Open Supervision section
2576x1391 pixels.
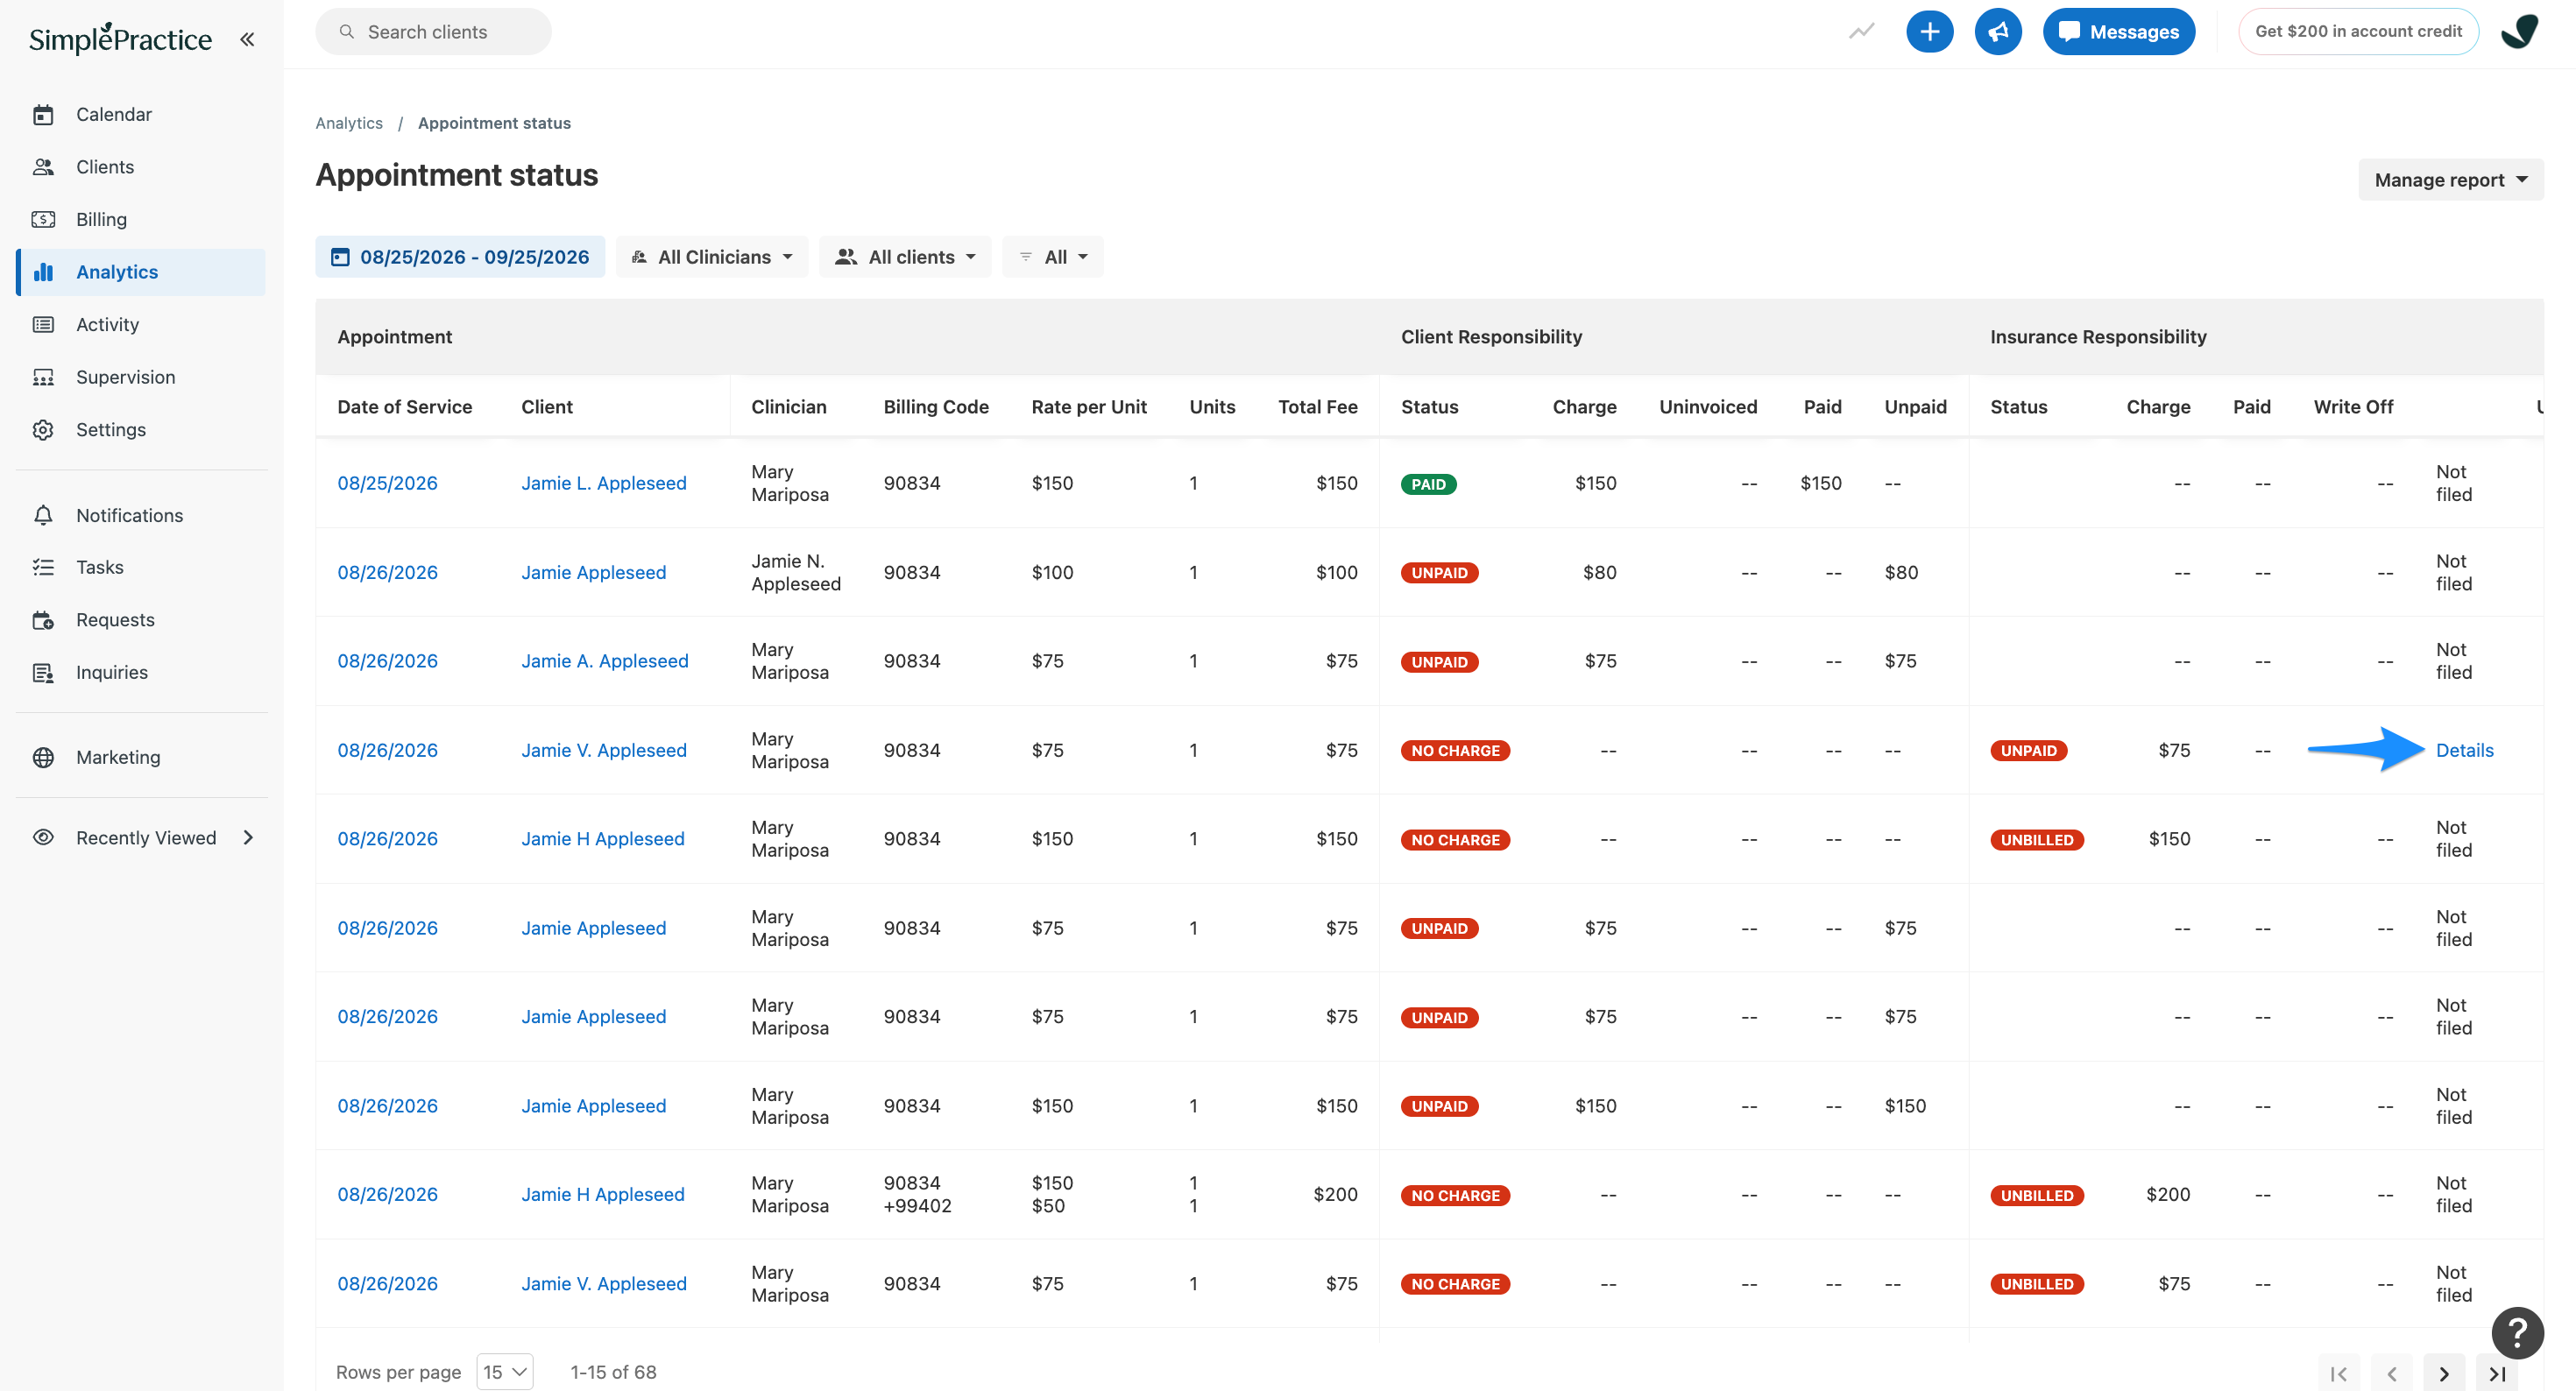pyautogui.click(x=141, y=377)
